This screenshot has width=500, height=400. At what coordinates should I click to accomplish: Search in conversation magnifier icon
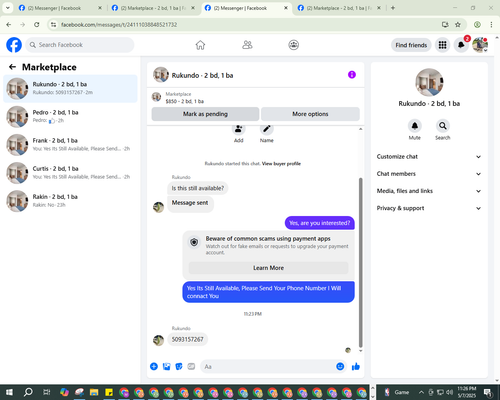click(443, 126)
